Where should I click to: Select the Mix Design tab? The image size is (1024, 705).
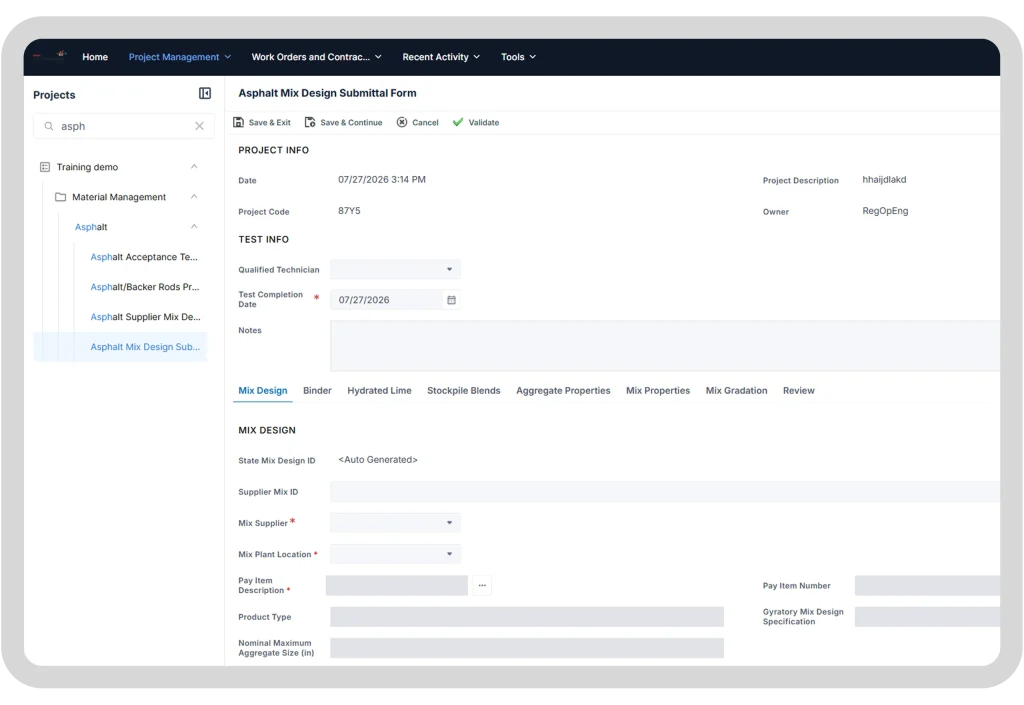coord(263,390)
